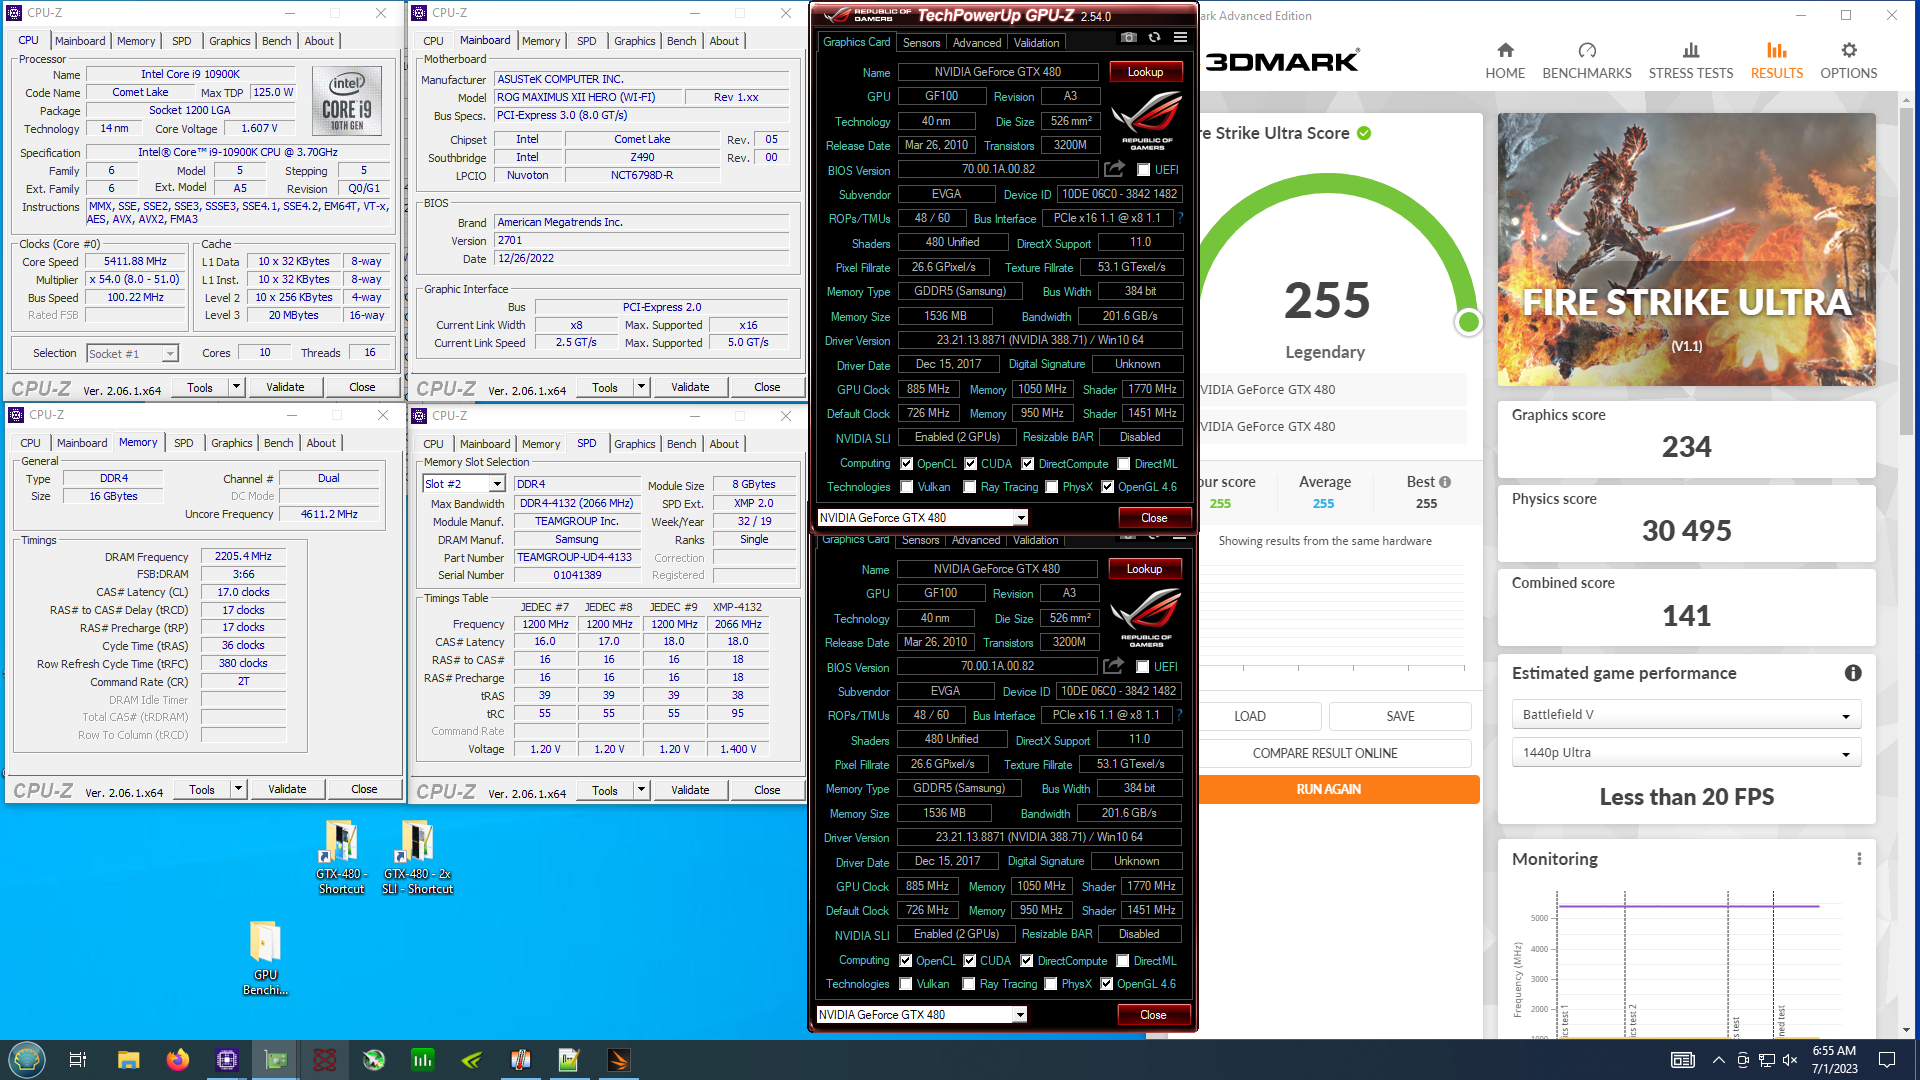Image resolution: width=1920 pixels, height=1080 pixels.
Task: Click the Start button on taskbar
Action: pyautogui.click(x=27, y=1060)
